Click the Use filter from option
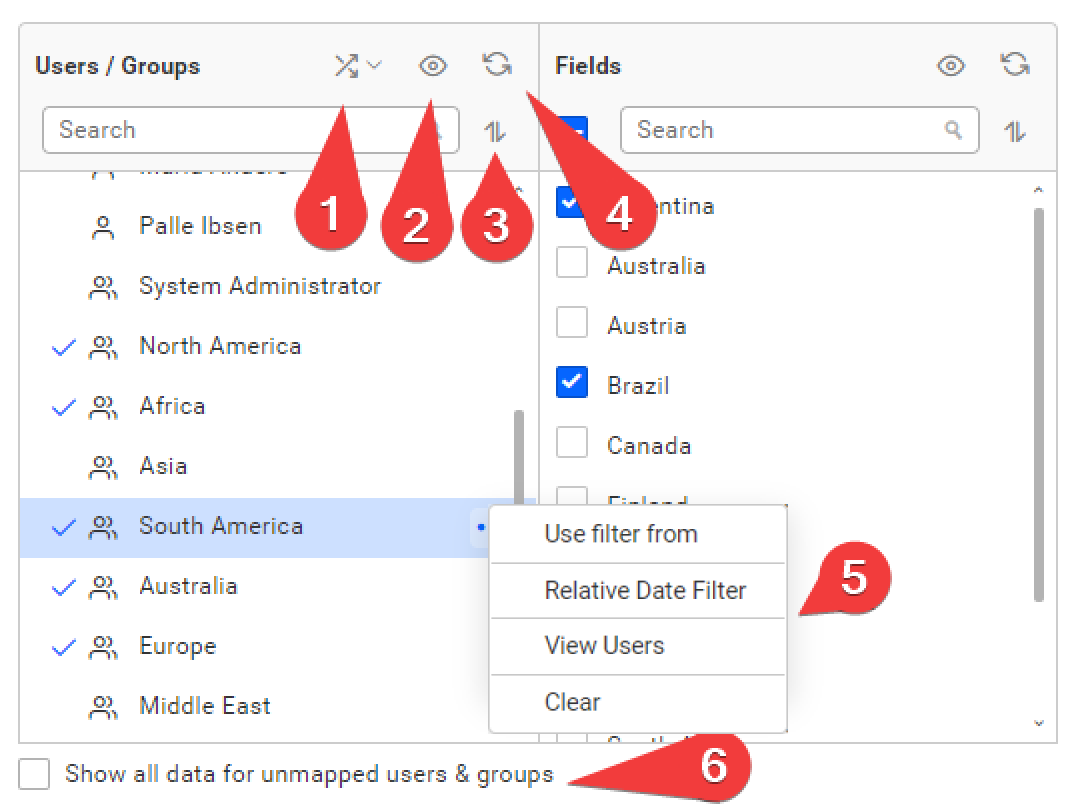Viewport: 1076px width, 812px height. [620, 534]
